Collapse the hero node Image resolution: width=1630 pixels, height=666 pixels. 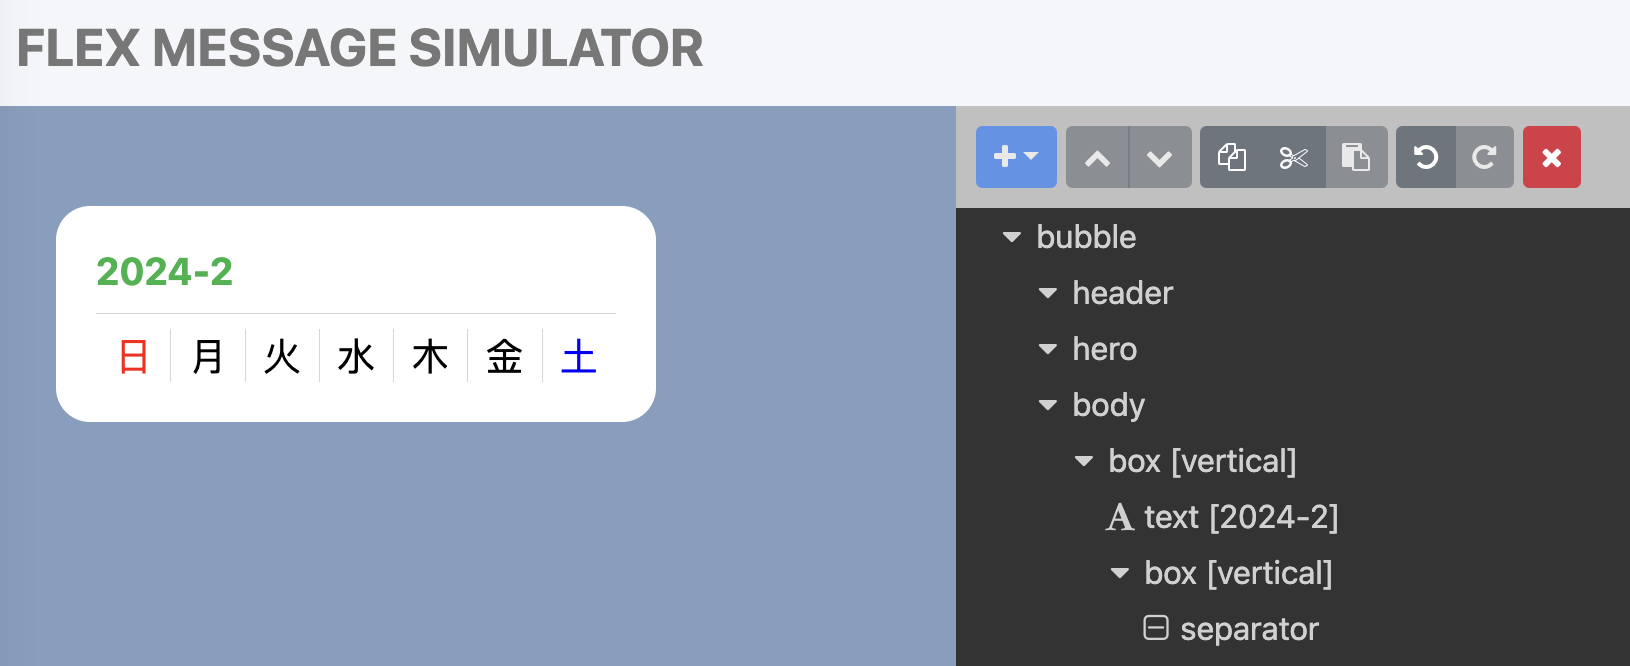[x=1047, y=349]
